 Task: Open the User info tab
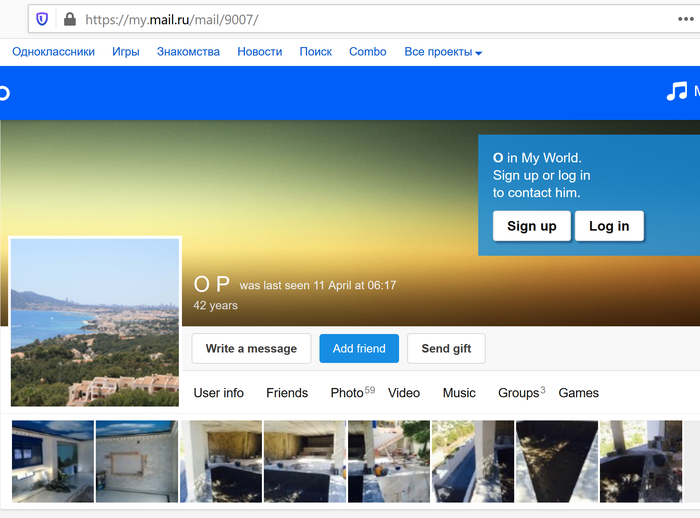[219, 393]
